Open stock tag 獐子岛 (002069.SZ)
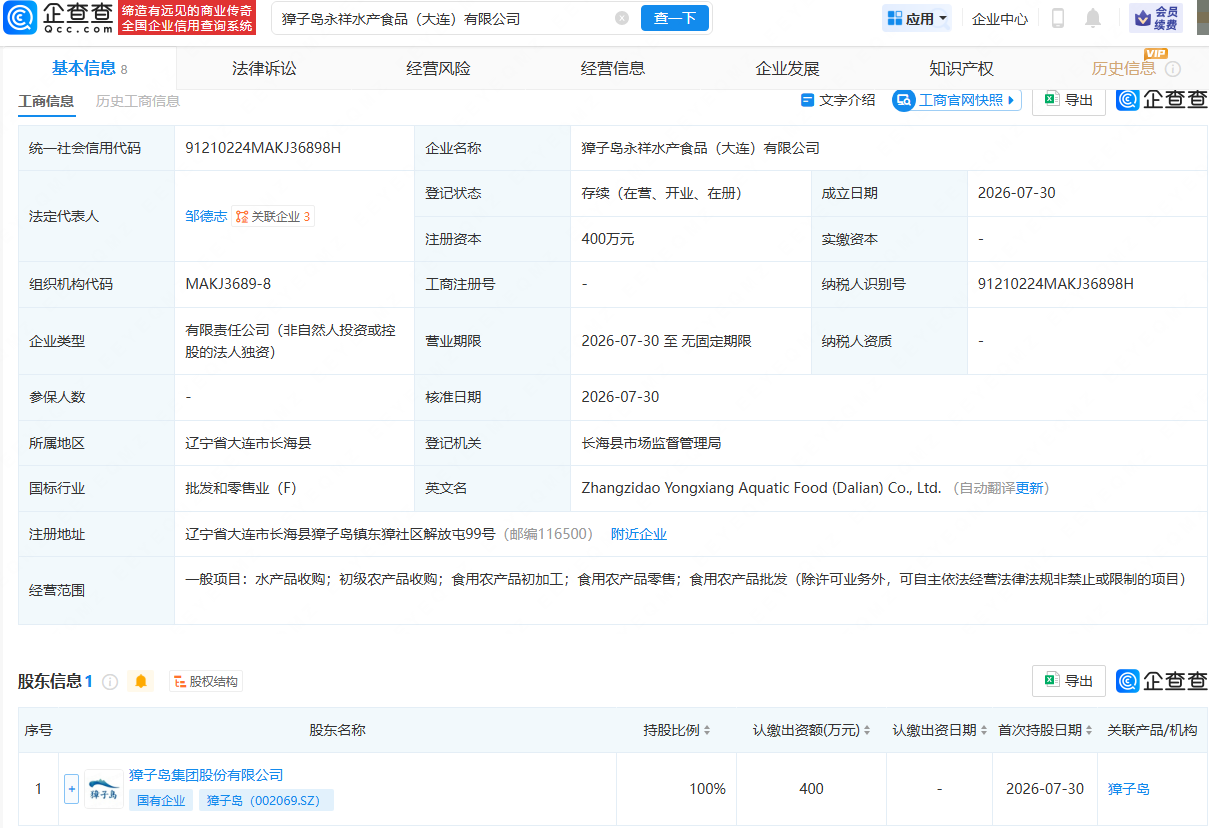The image size is (1209, 828). (x=266, y=800)
